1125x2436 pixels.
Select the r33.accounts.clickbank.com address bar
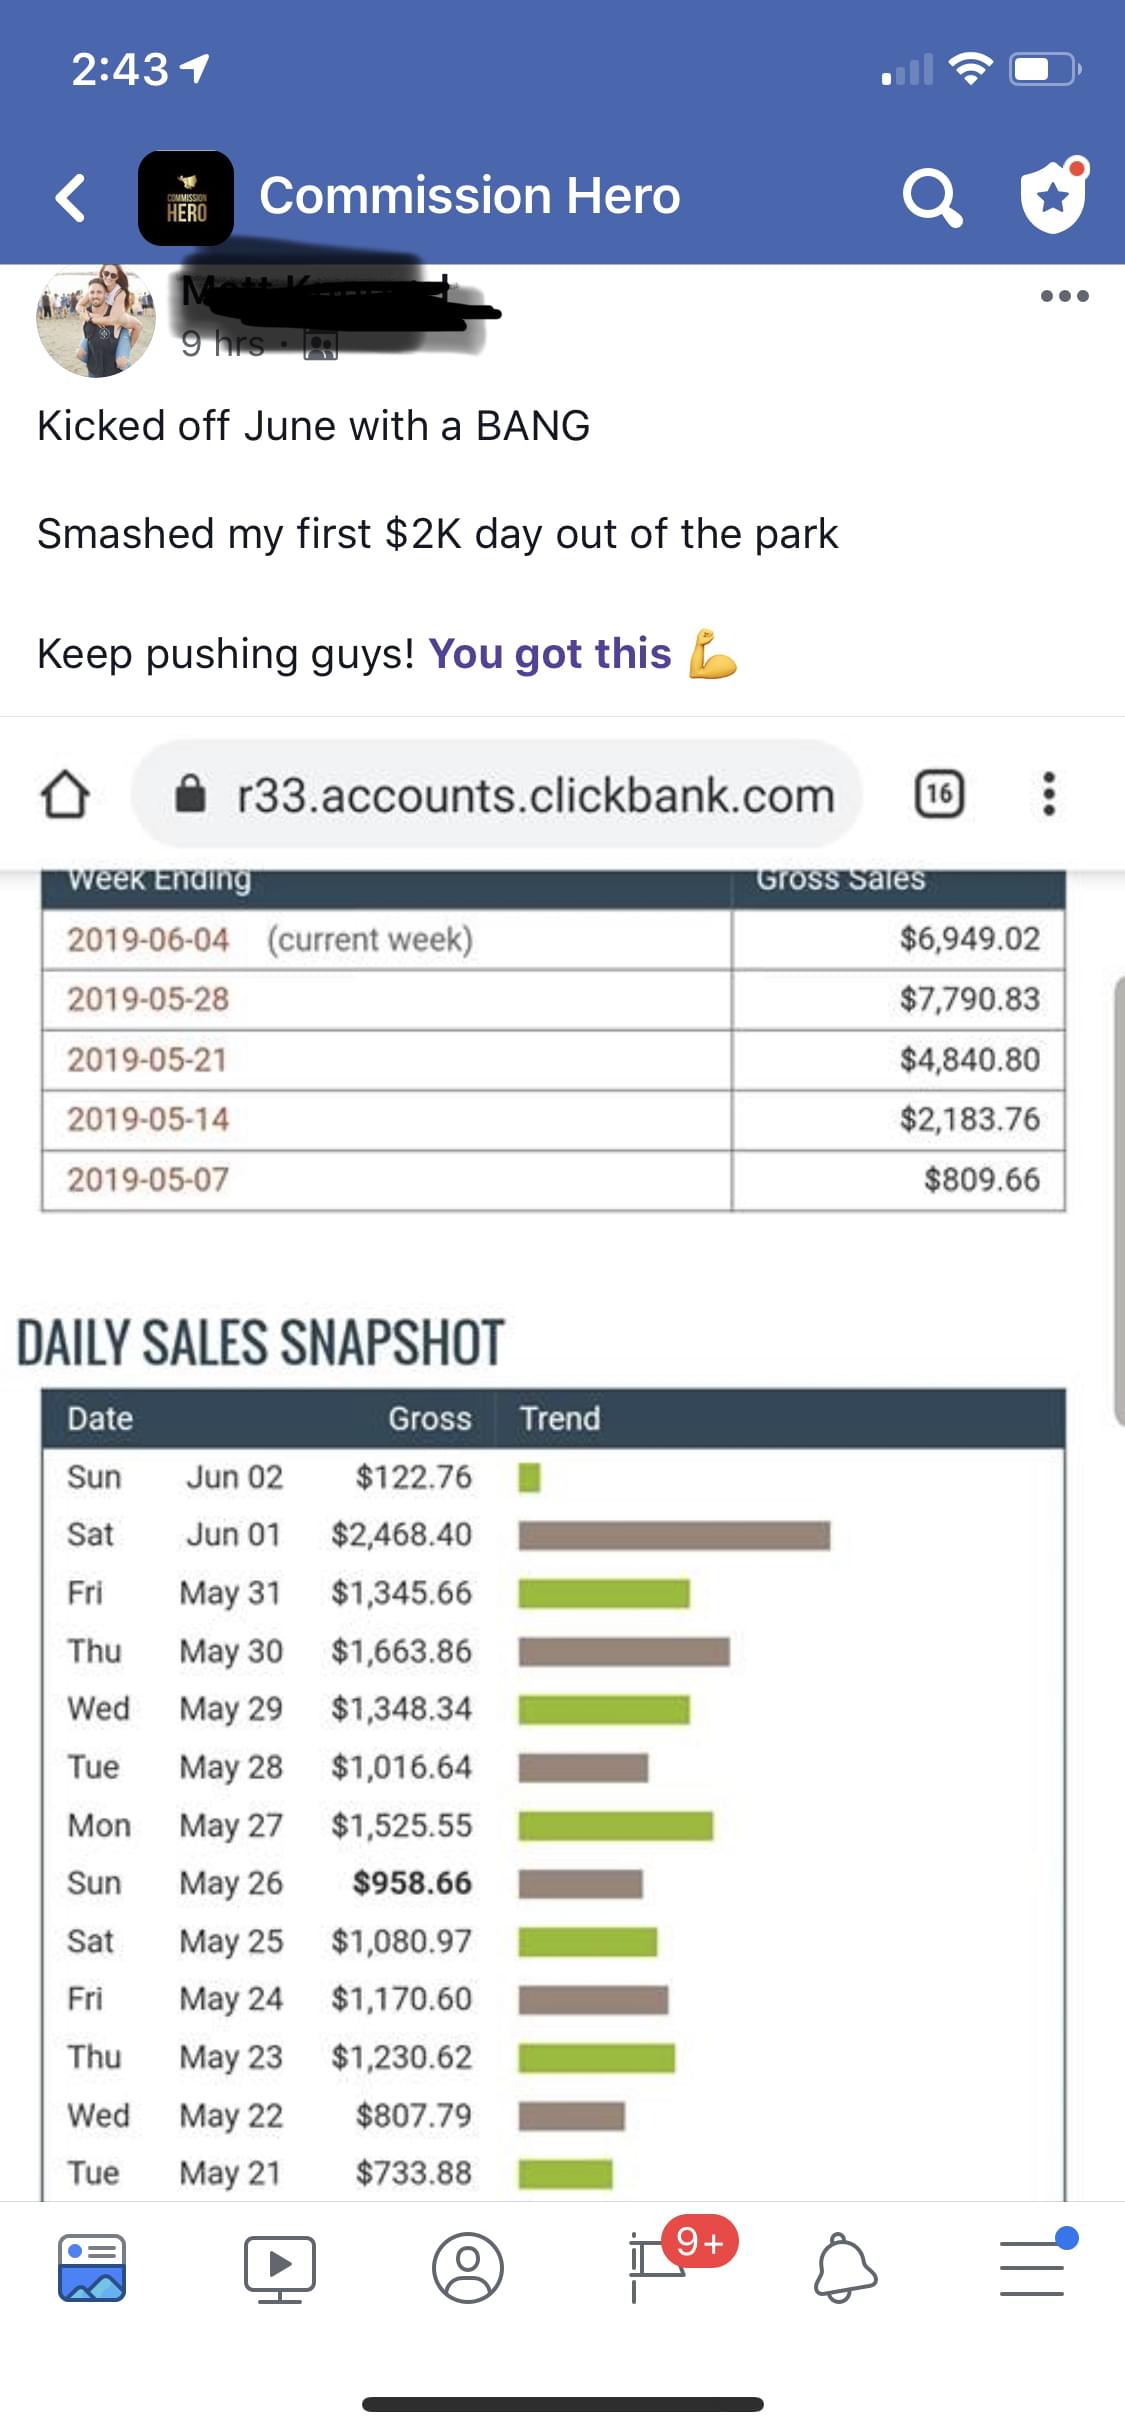click(497, 795)
